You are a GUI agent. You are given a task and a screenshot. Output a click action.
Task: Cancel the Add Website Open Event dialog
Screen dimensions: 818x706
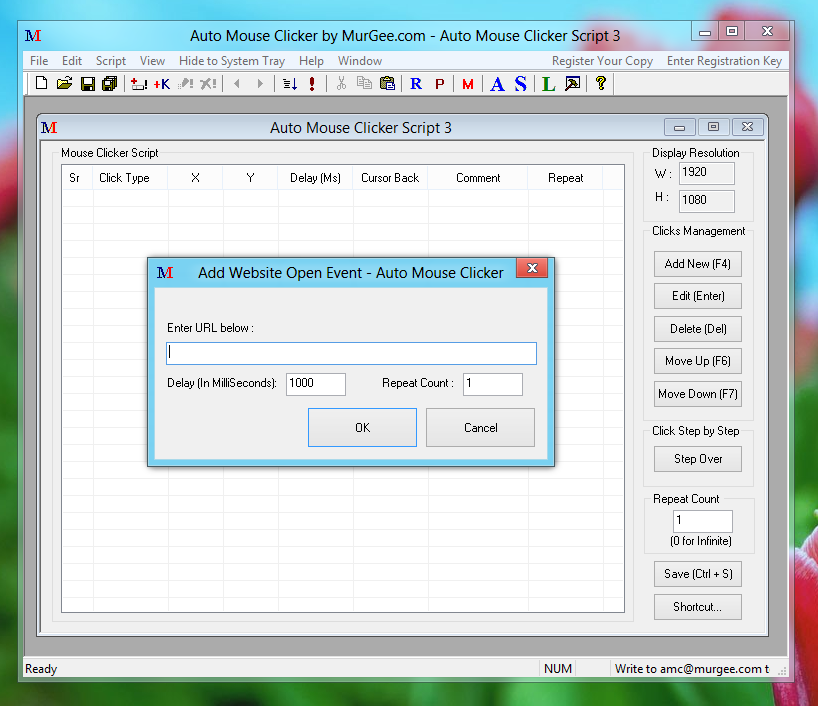(x=480, y=428)
